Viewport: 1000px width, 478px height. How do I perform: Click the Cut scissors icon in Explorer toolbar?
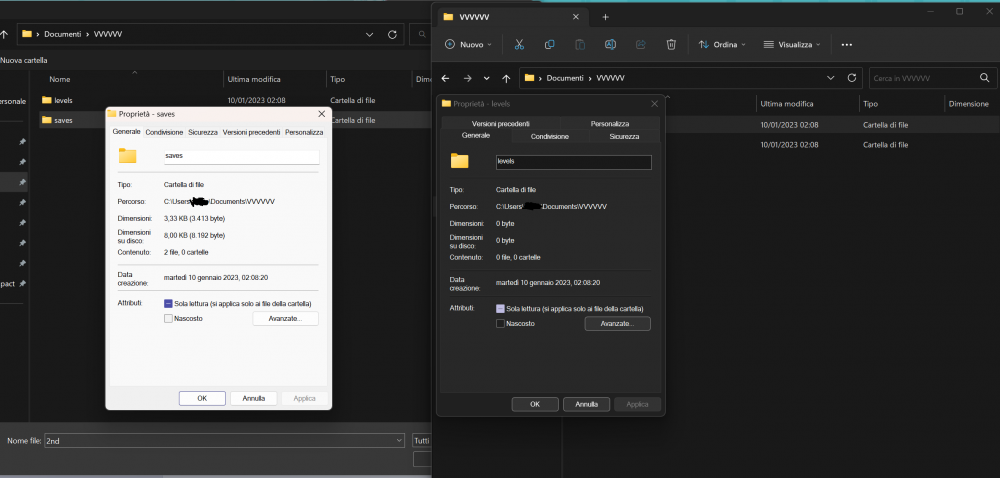click(519, 44)
